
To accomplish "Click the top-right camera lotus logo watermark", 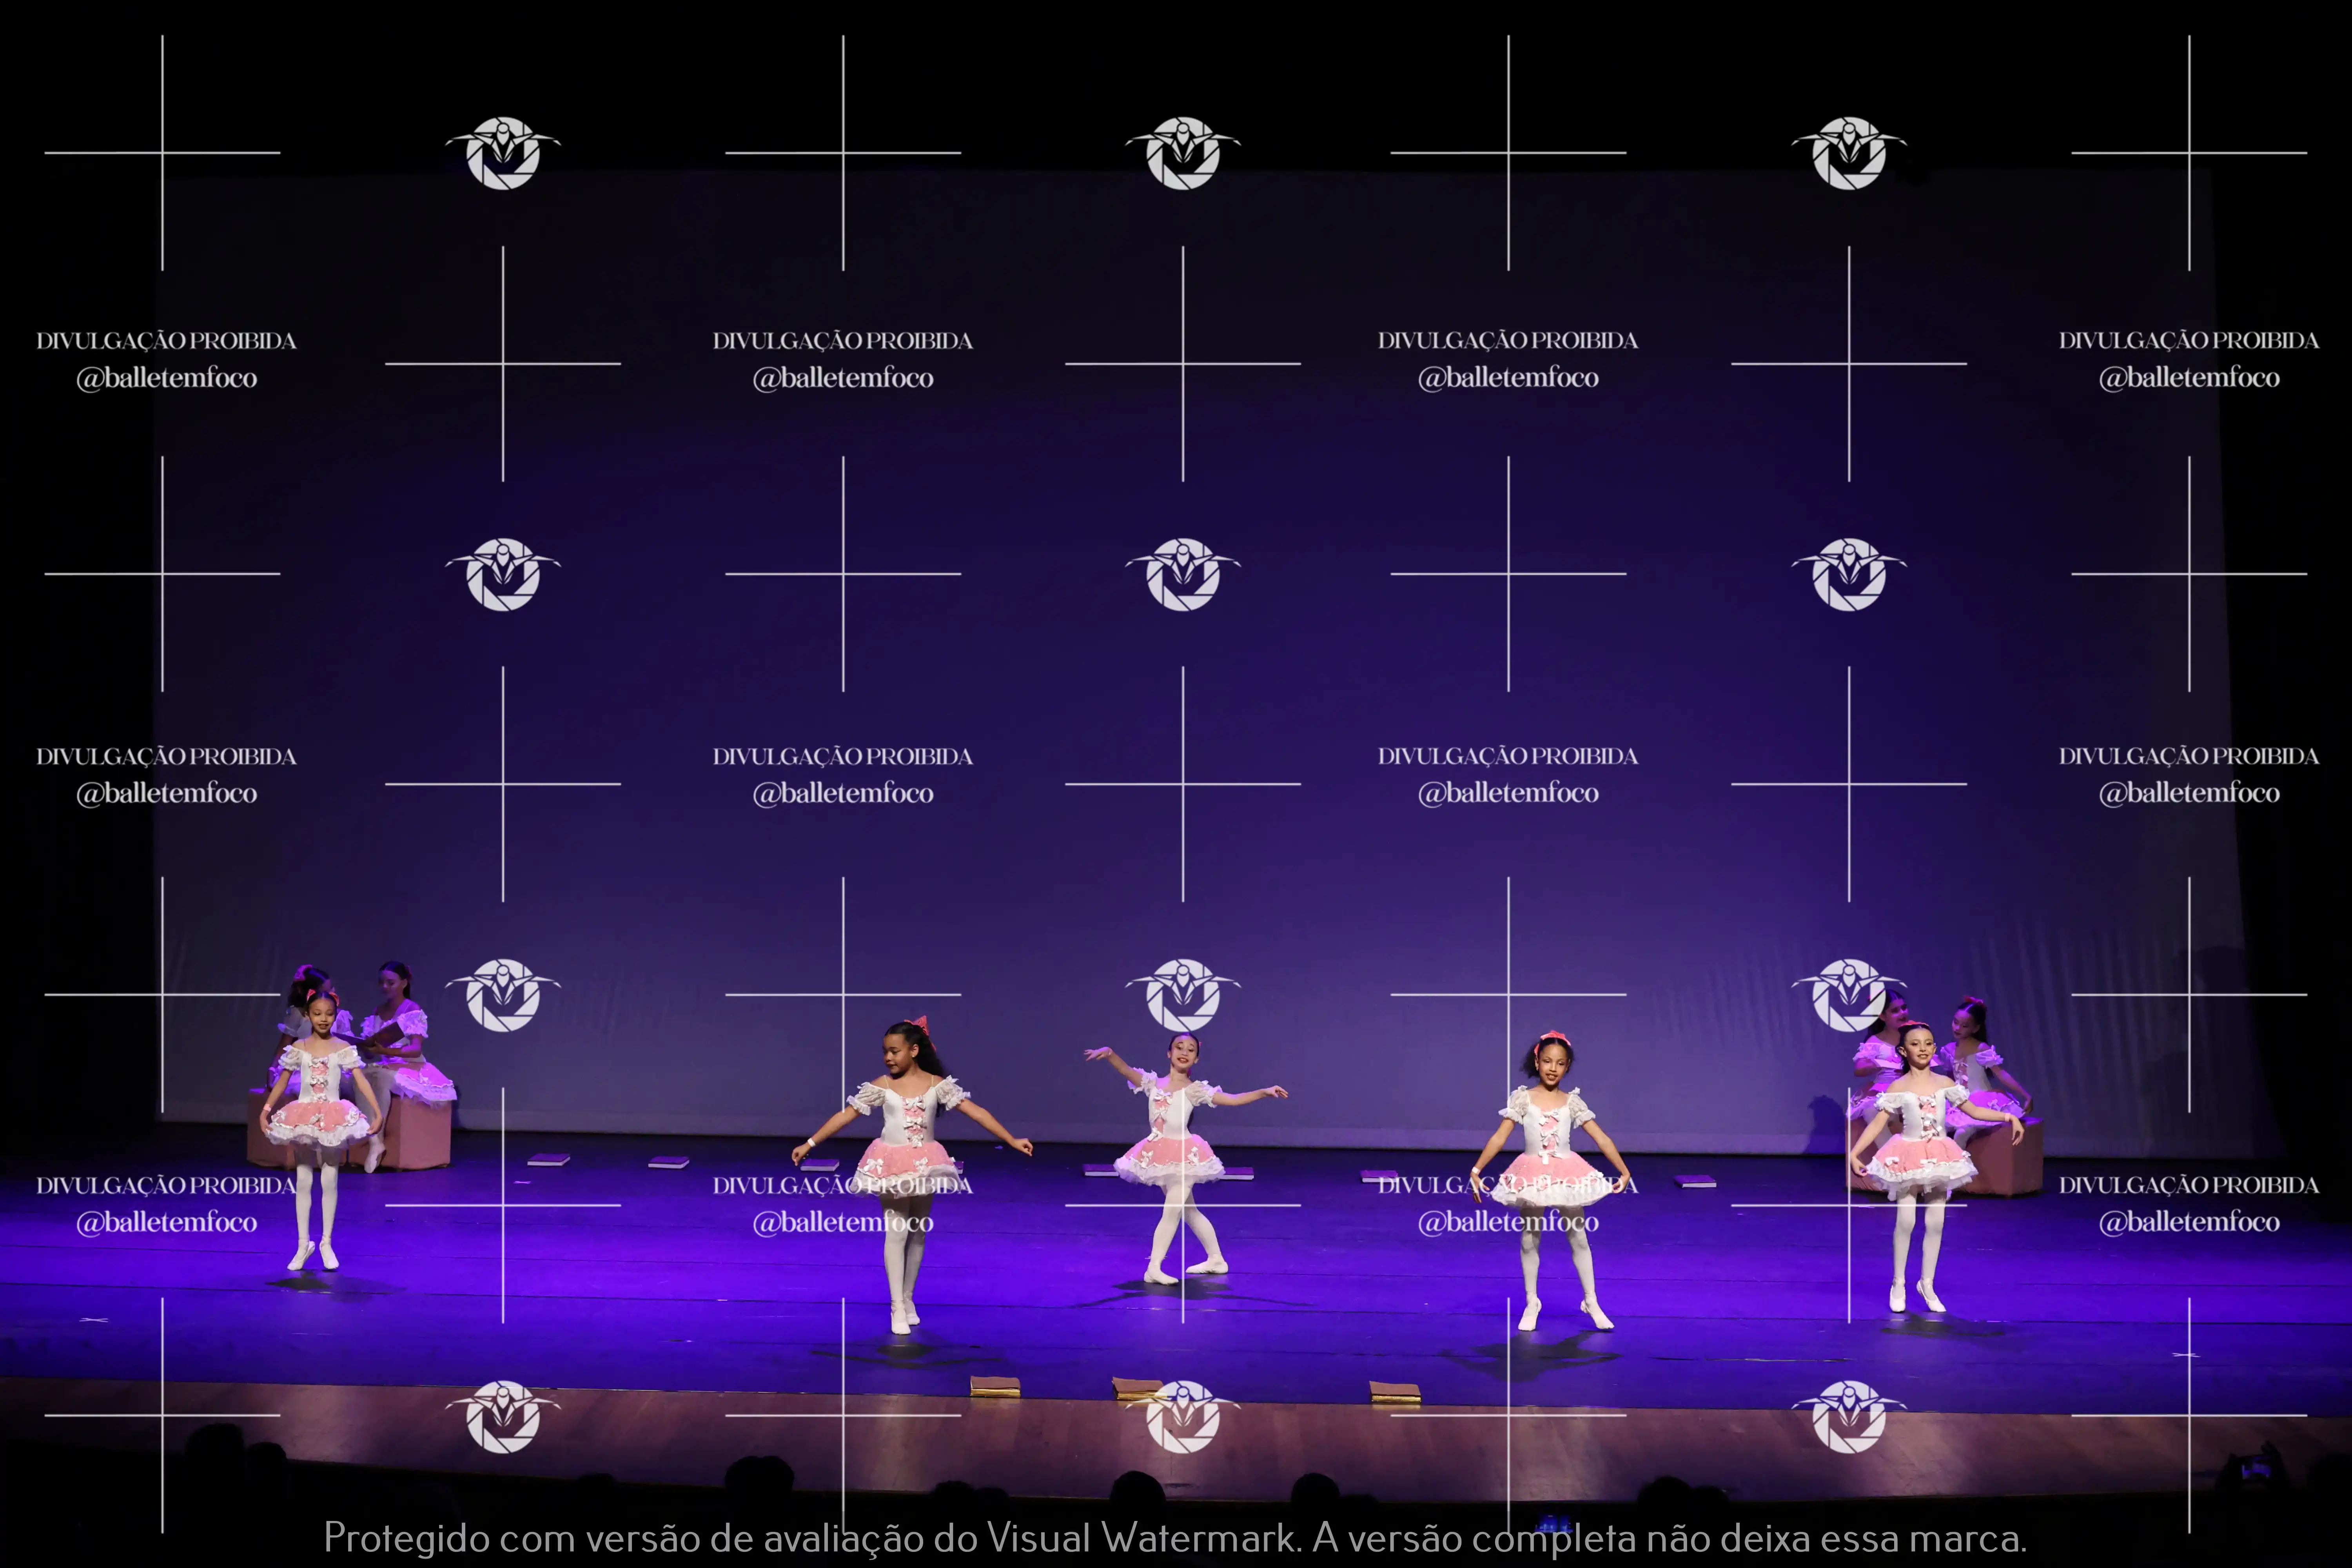I will click(1849, 153).
